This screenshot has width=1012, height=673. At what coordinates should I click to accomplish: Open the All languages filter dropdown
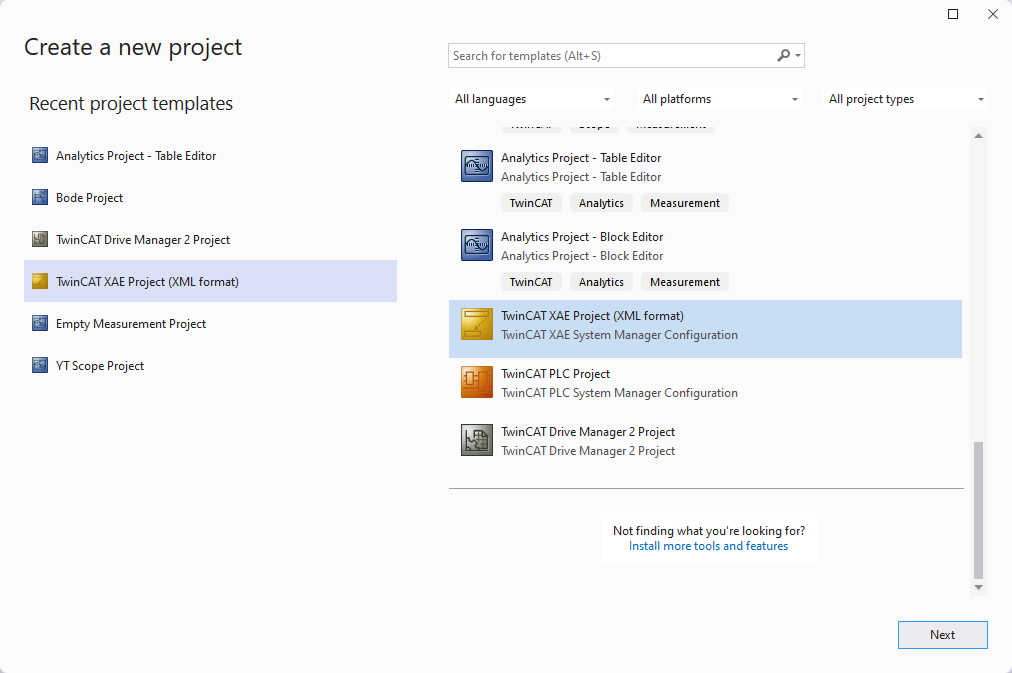click(x=531, y=99)
